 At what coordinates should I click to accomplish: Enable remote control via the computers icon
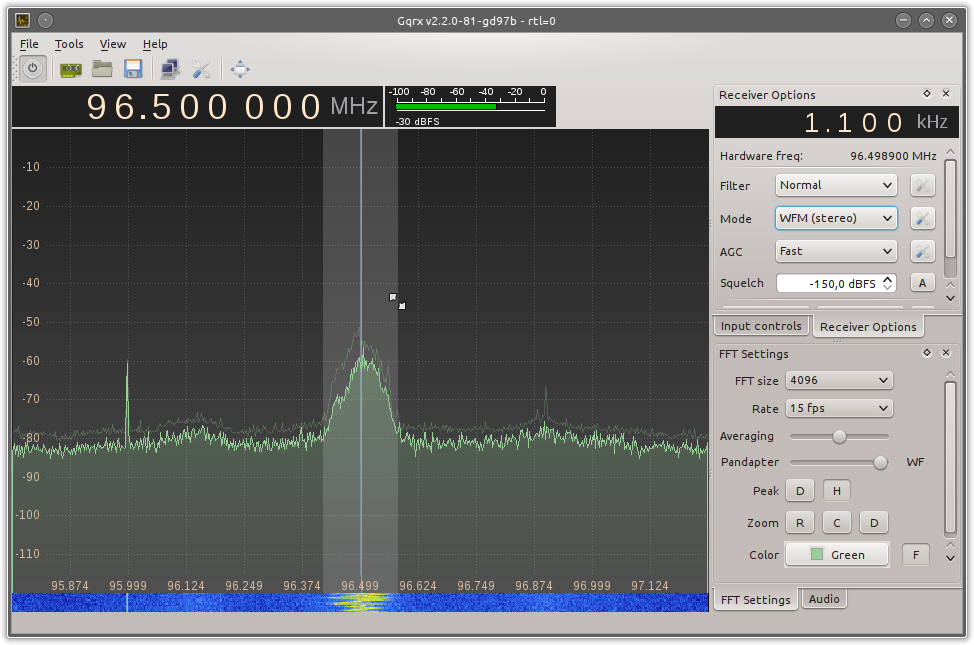pos(169,69)
